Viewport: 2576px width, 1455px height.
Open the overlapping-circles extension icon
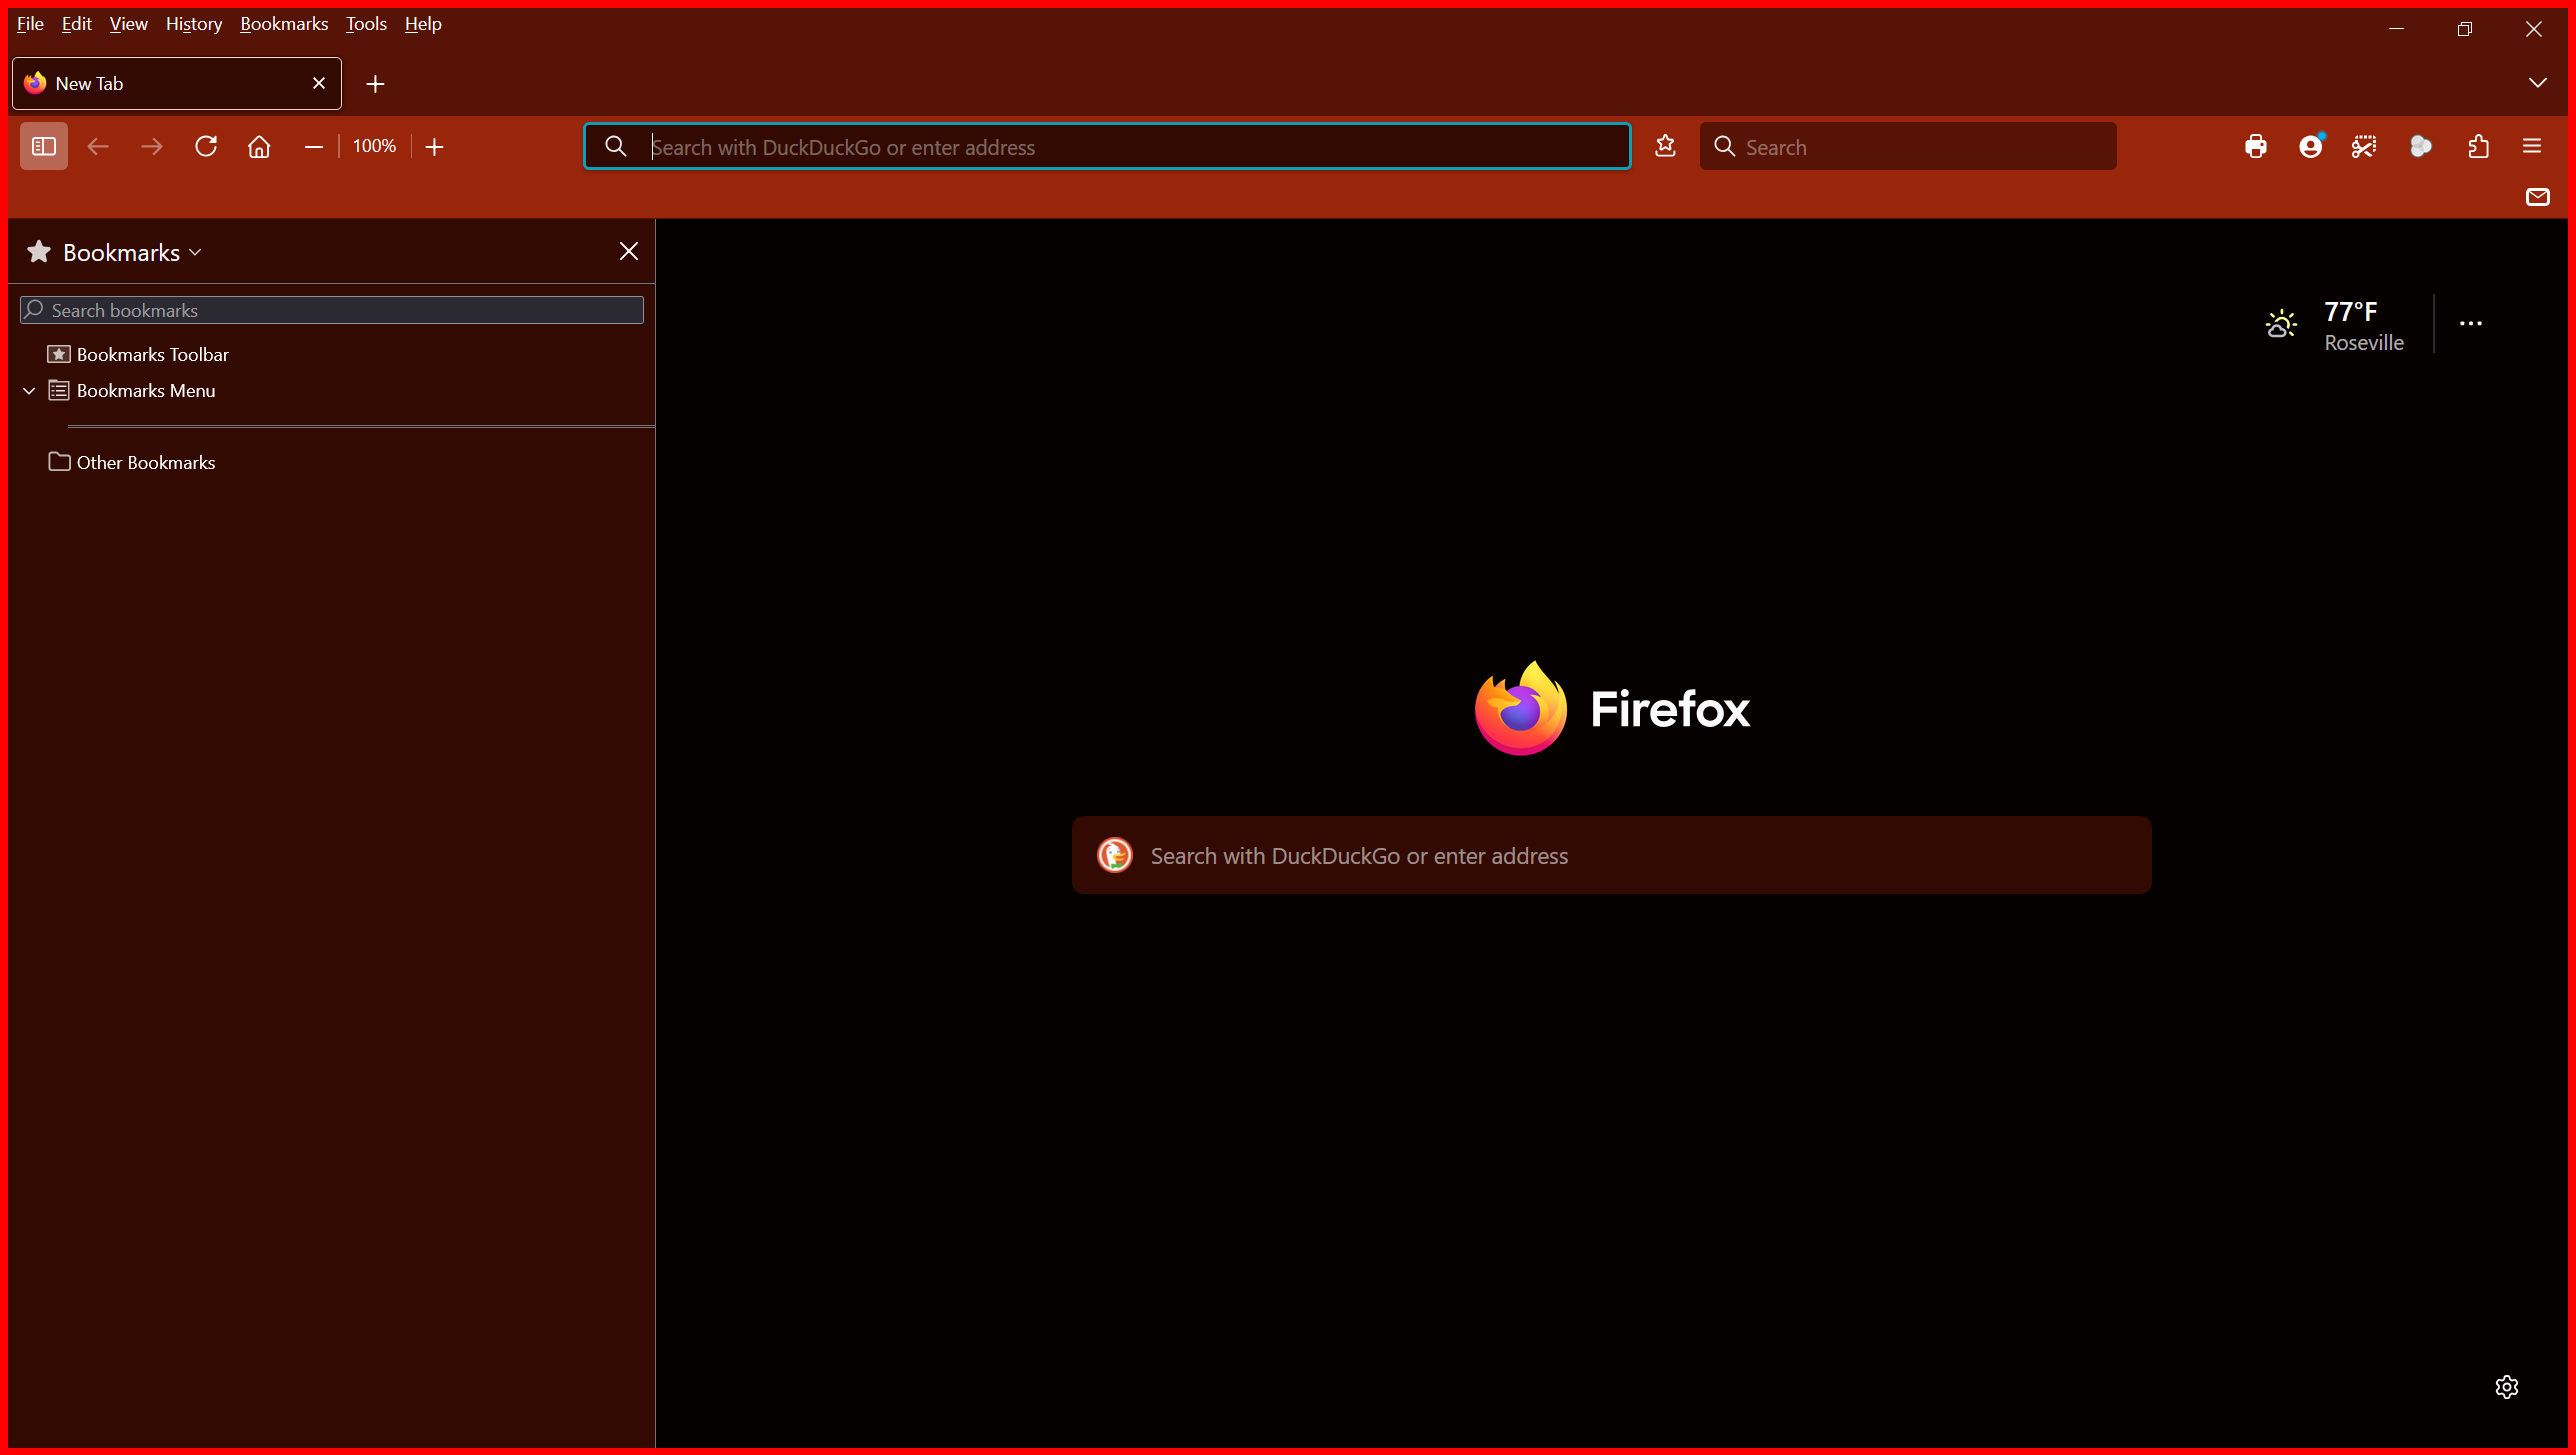[x=2421, y=146]
